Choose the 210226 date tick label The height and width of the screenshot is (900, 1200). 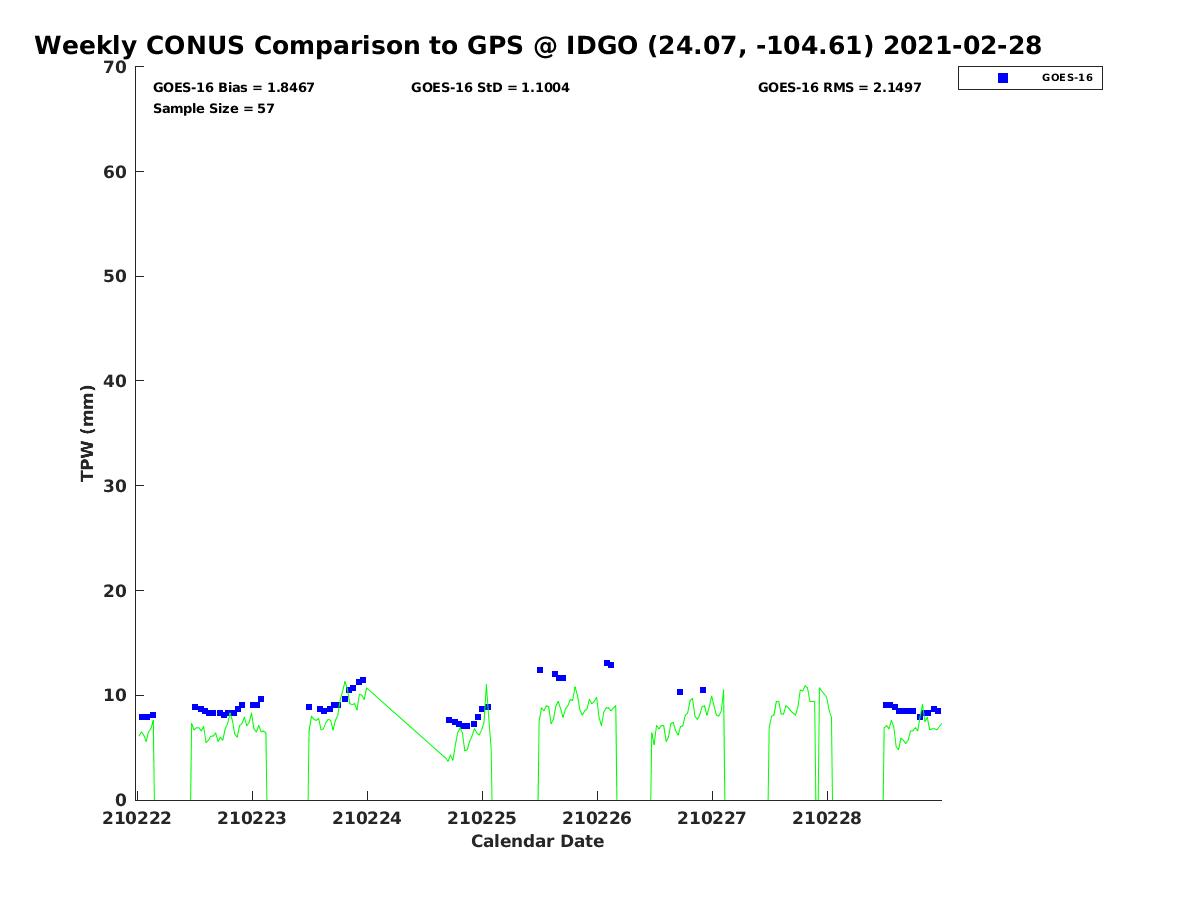[597, 818]
